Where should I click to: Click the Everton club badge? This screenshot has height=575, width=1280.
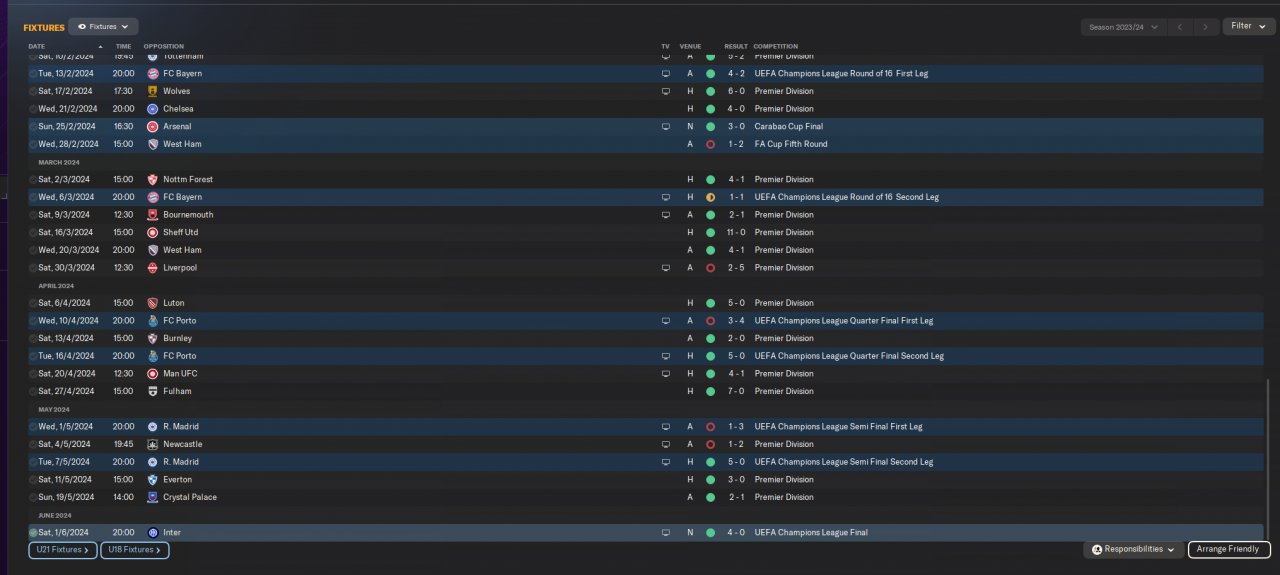pyautogui.click(x=153, y=480)
